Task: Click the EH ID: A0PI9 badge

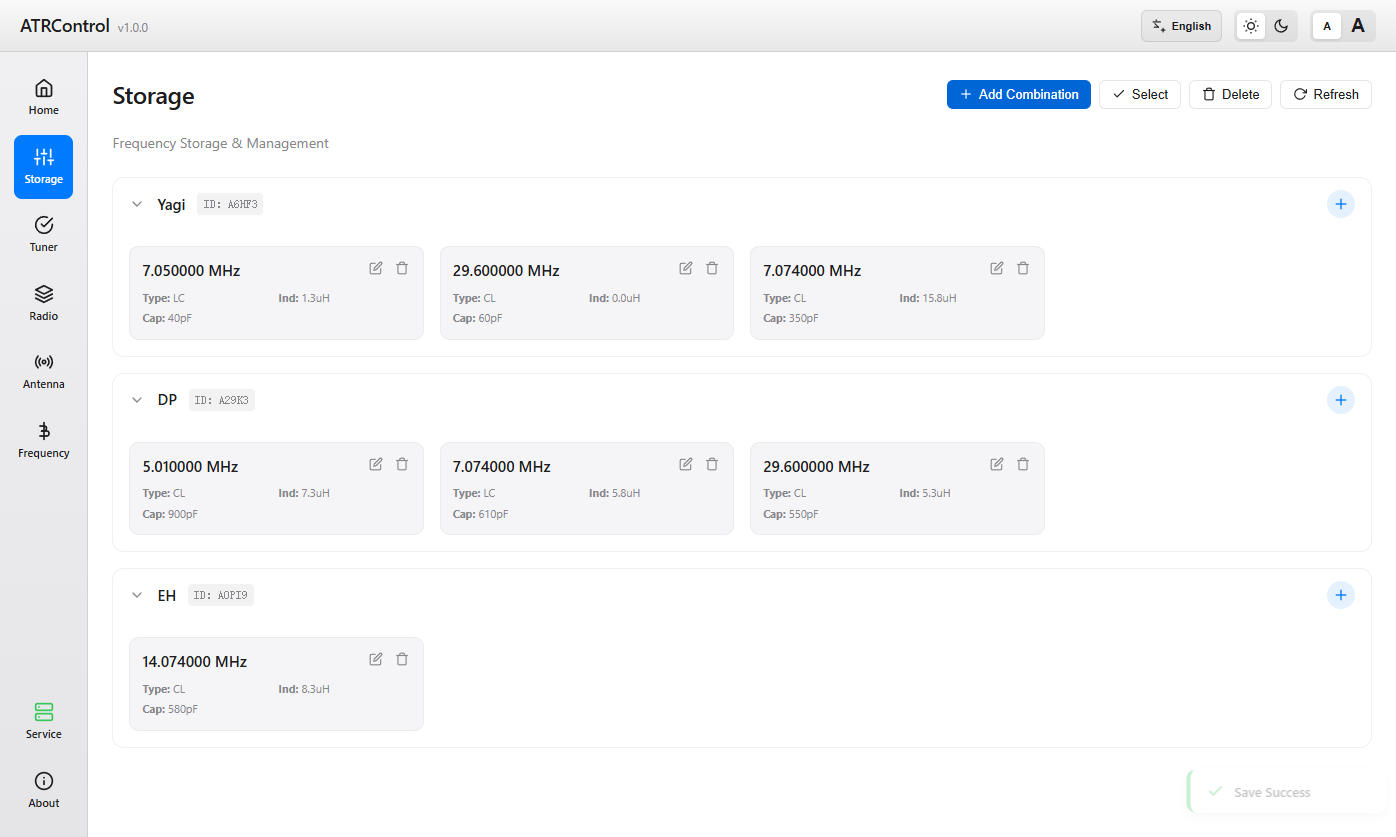Action: [221, 595]
